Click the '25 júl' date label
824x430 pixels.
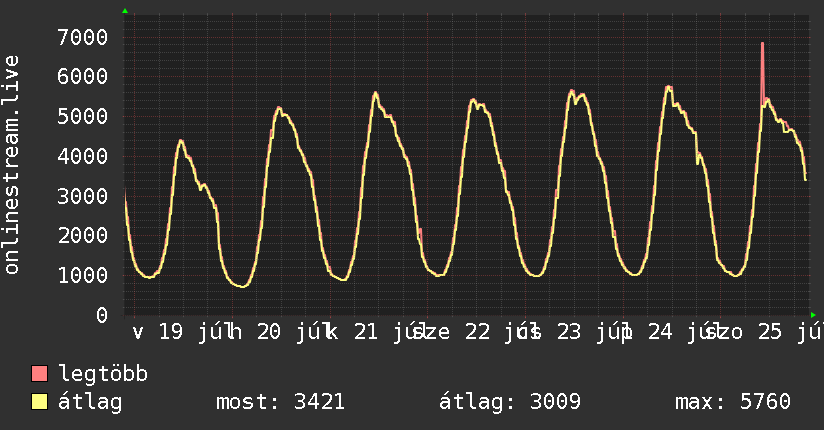coord(791,332)
